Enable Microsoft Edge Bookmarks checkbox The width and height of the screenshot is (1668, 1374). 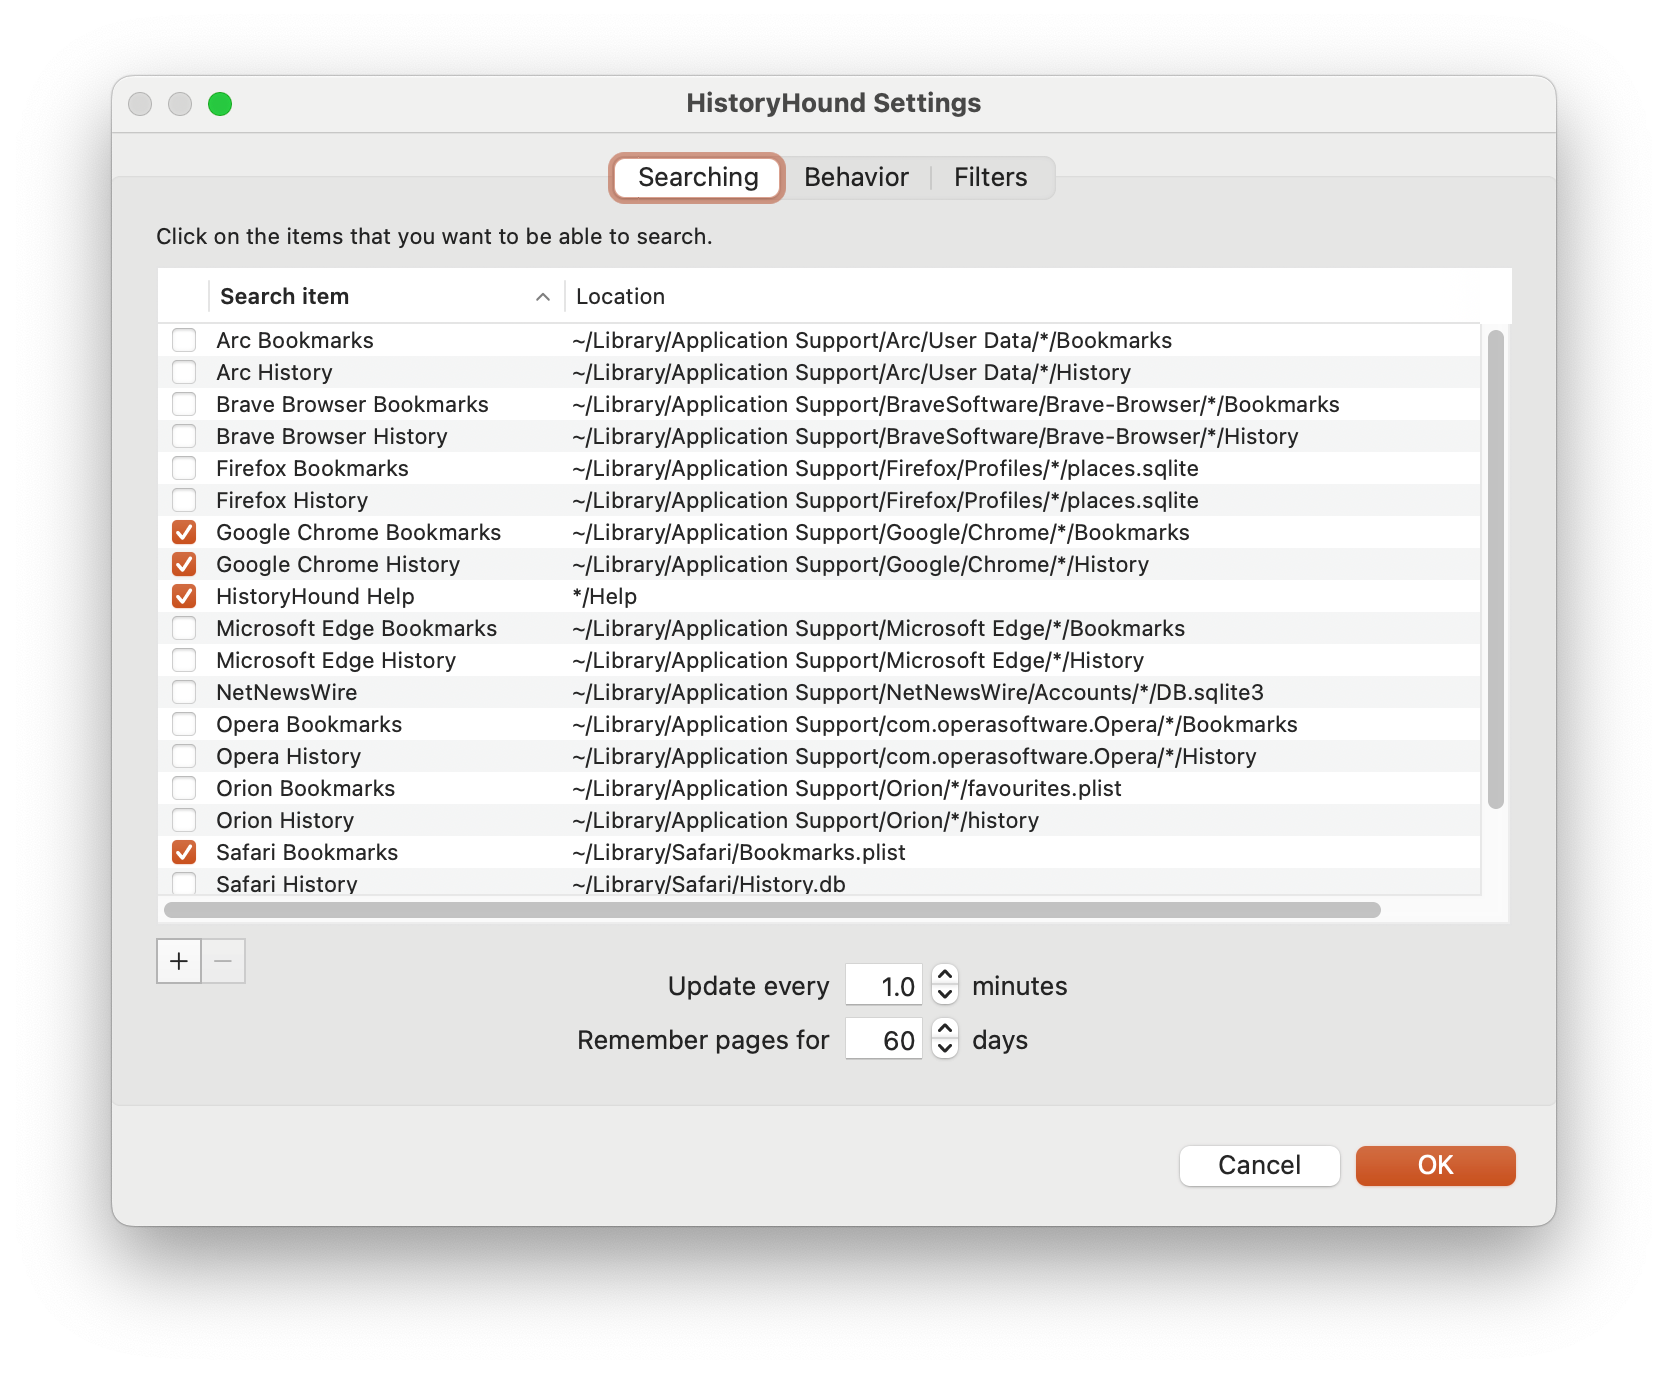point(184,628)
